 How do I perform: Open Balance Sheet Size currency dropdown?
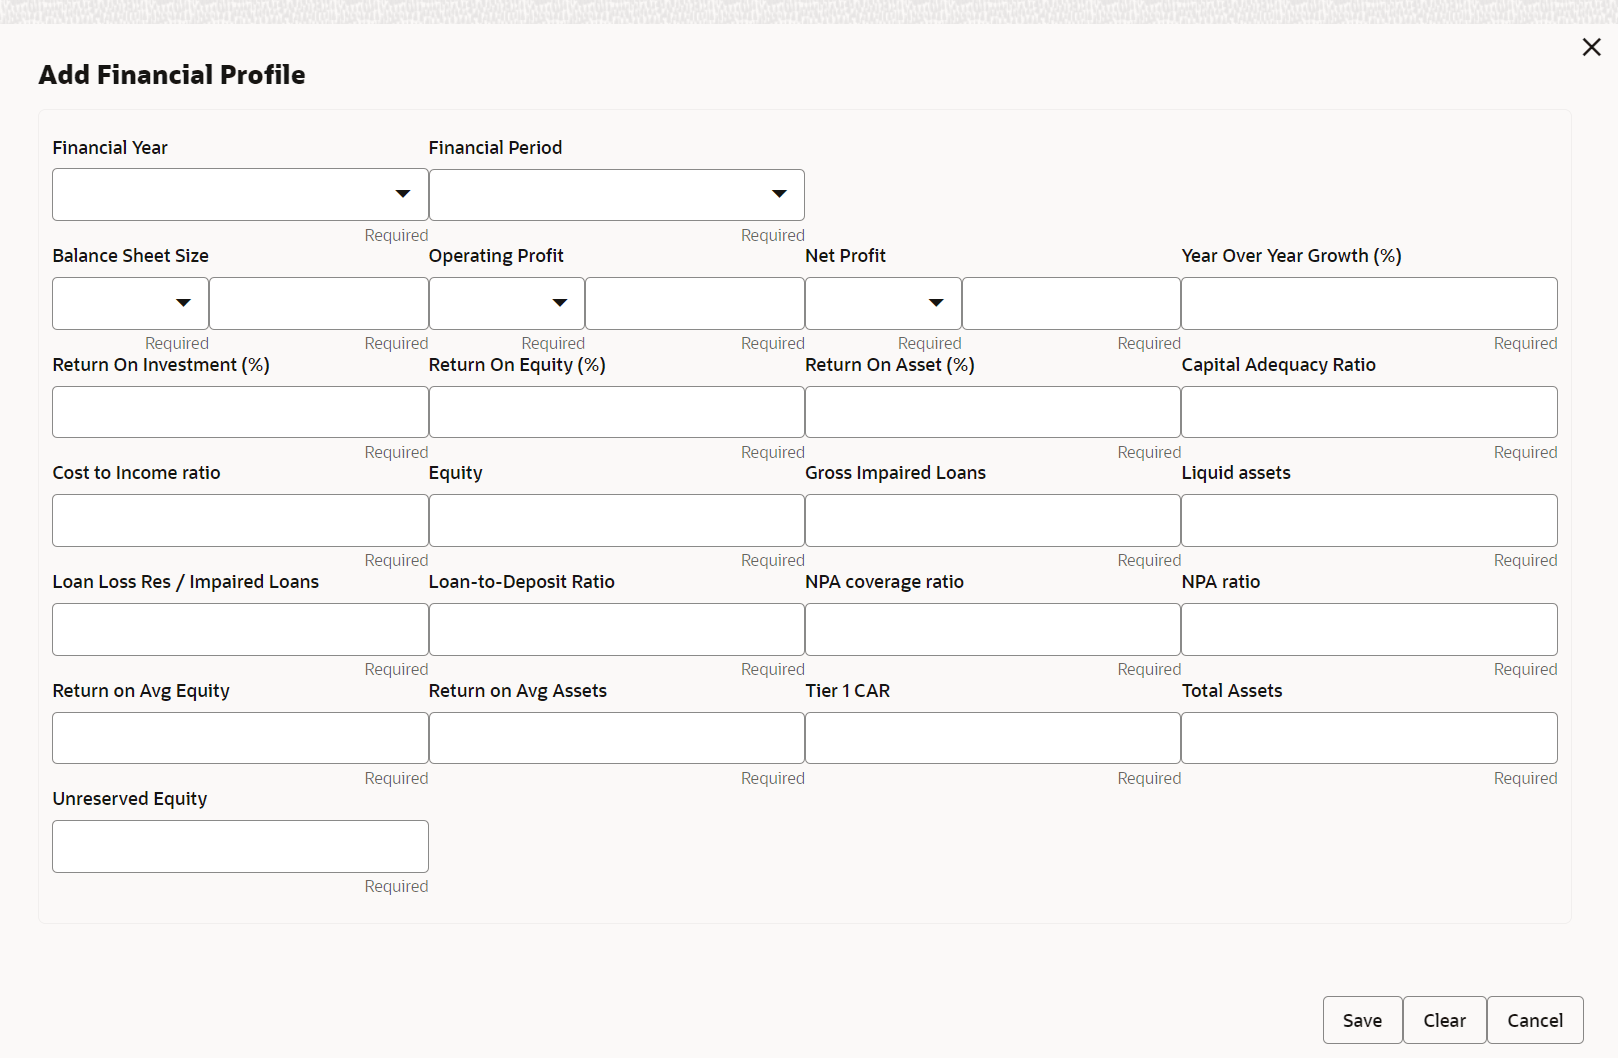click(130, 303)
